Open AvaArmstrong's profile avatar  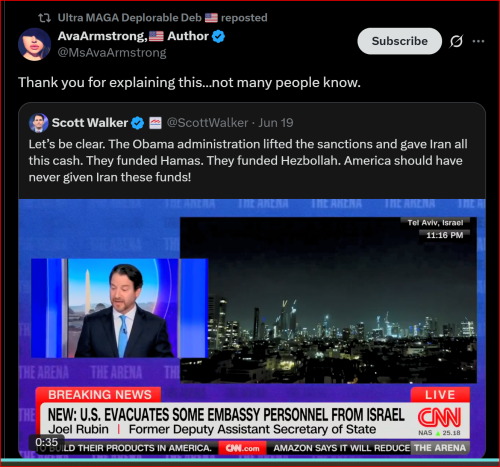coord(34,44)
